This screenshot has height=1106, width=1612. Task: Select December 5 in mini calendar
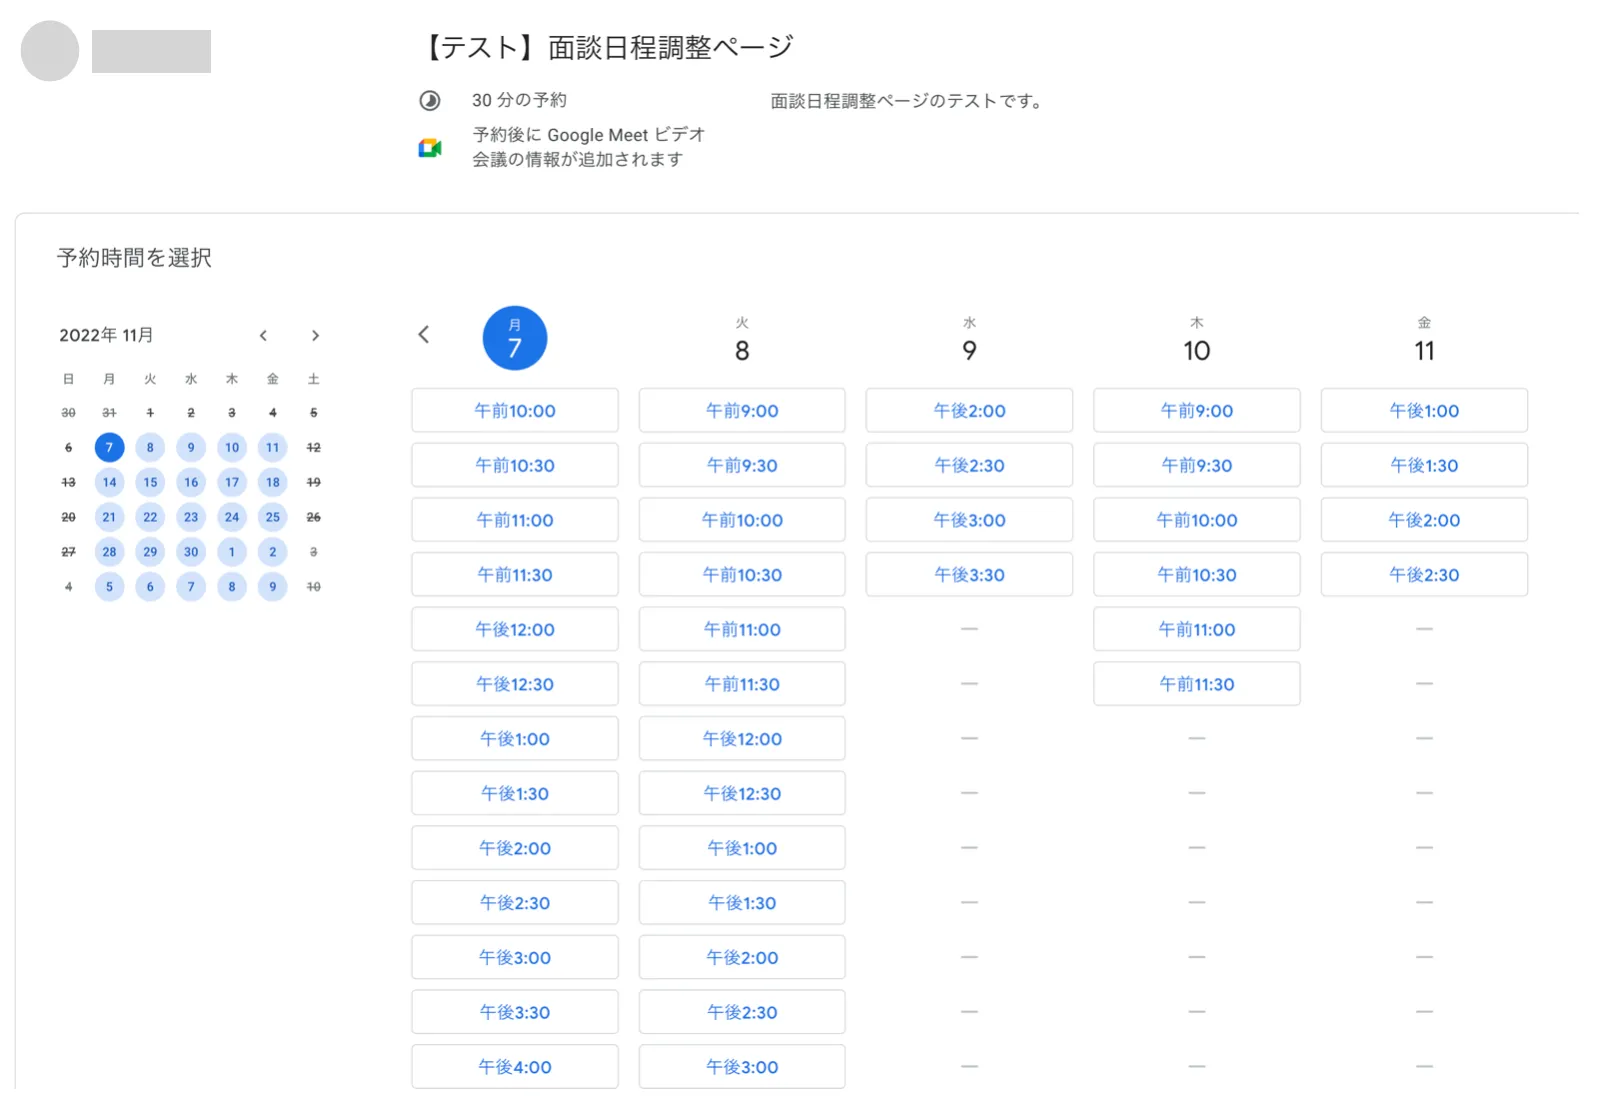point(109,587)
